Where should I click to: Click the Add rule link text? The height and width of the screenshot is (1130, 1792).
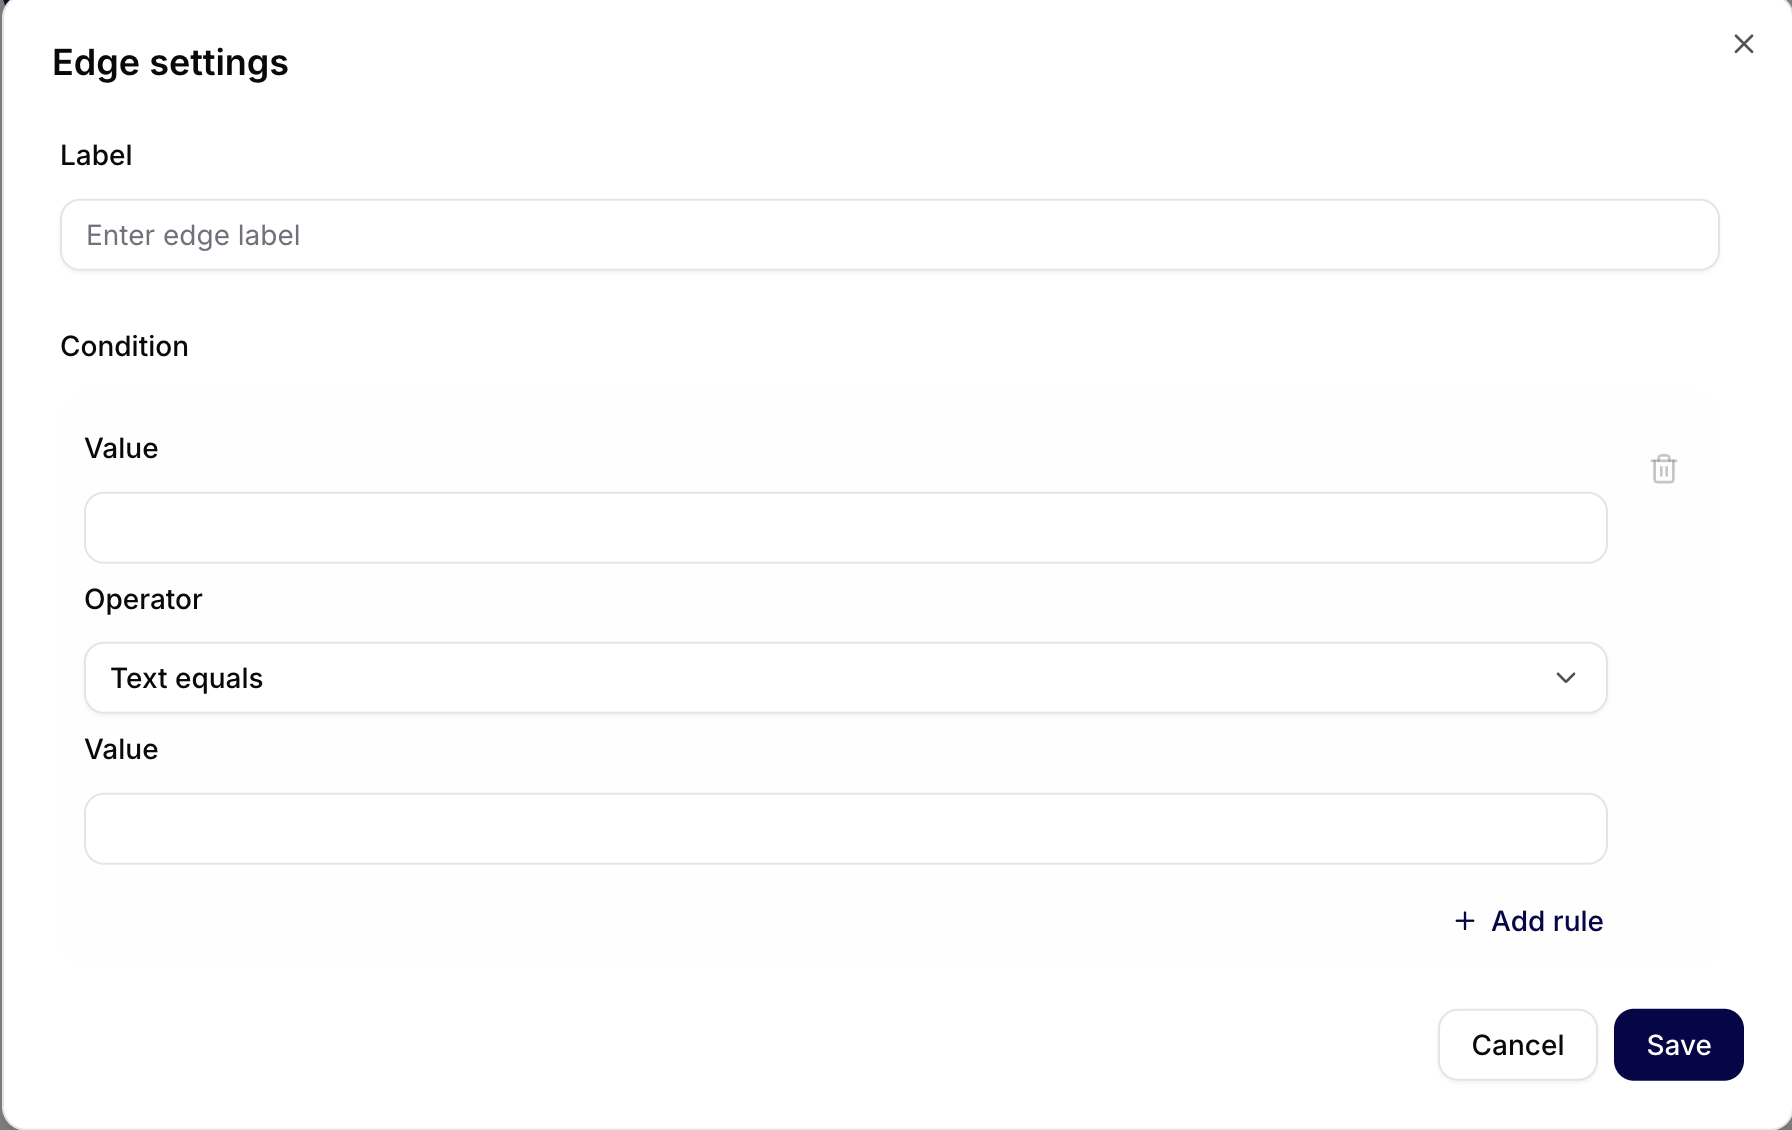click(x=1546, y=921)
